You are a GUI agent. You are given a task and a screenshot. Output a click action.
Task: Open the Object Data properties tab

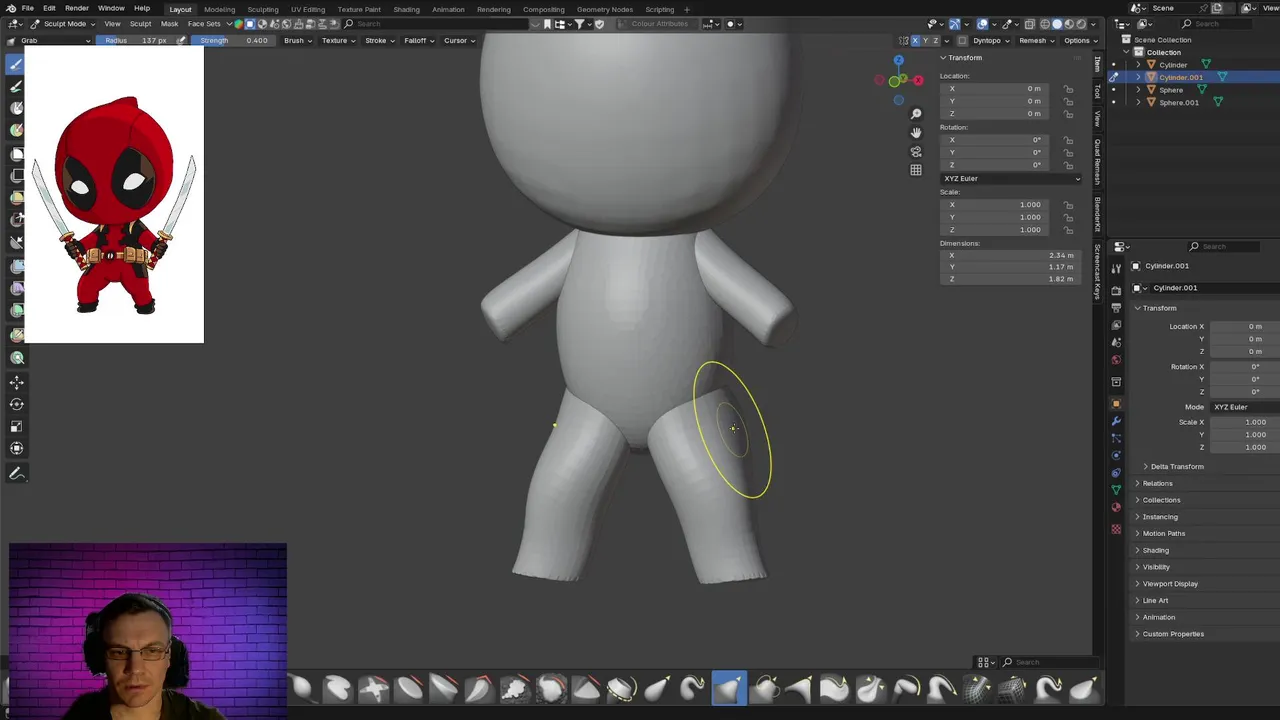coord(1116,489)
